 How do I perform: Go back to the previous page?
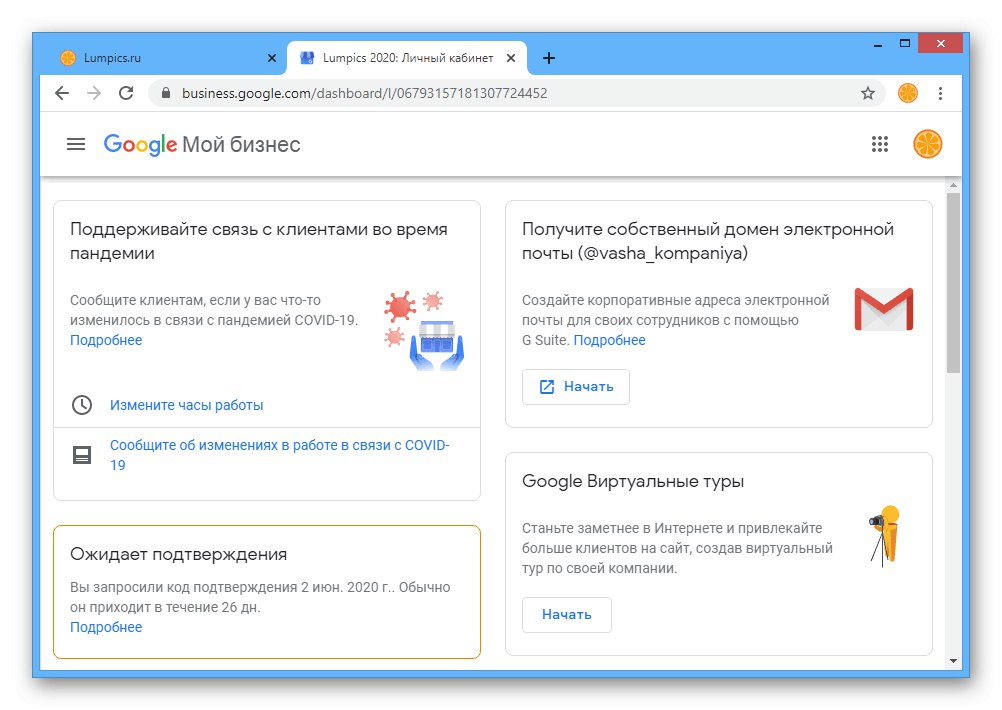62,93
